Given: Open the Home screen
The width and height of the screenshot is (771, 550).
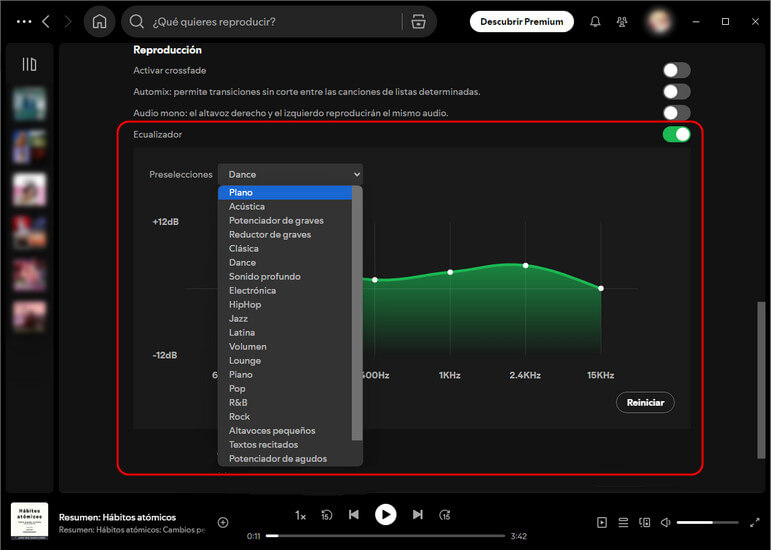Looking at the screenshot, I should [99, 22].
